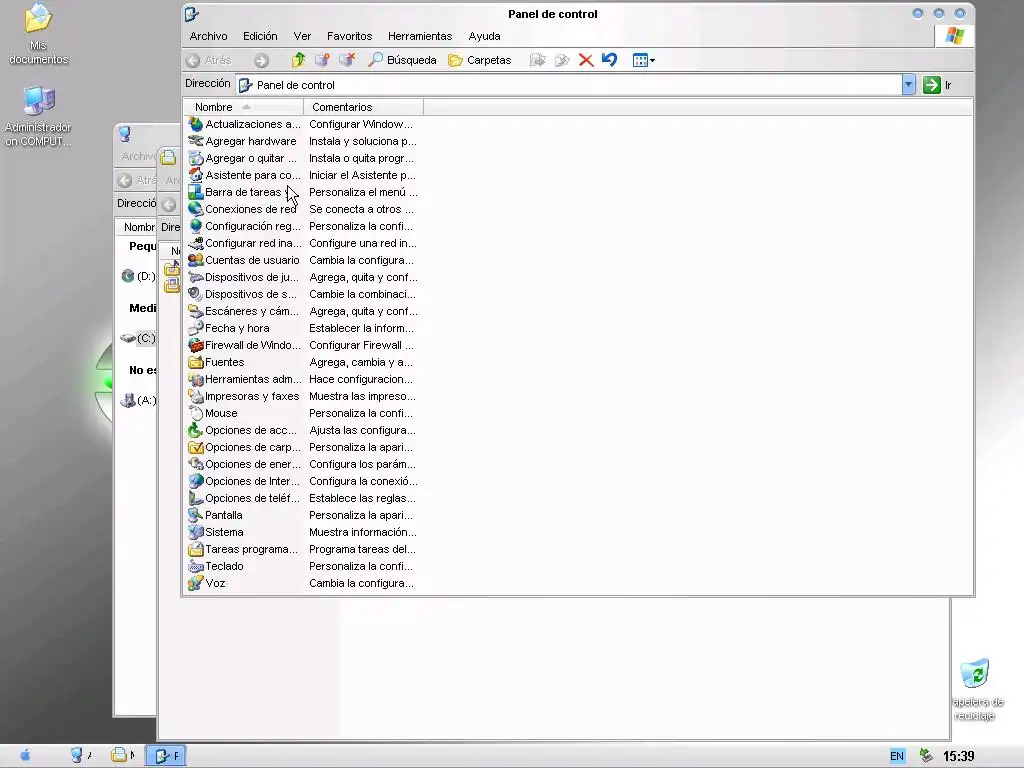Select the Opciones de accesibilidad icon

pyautogui.click(x=196, y=430)
